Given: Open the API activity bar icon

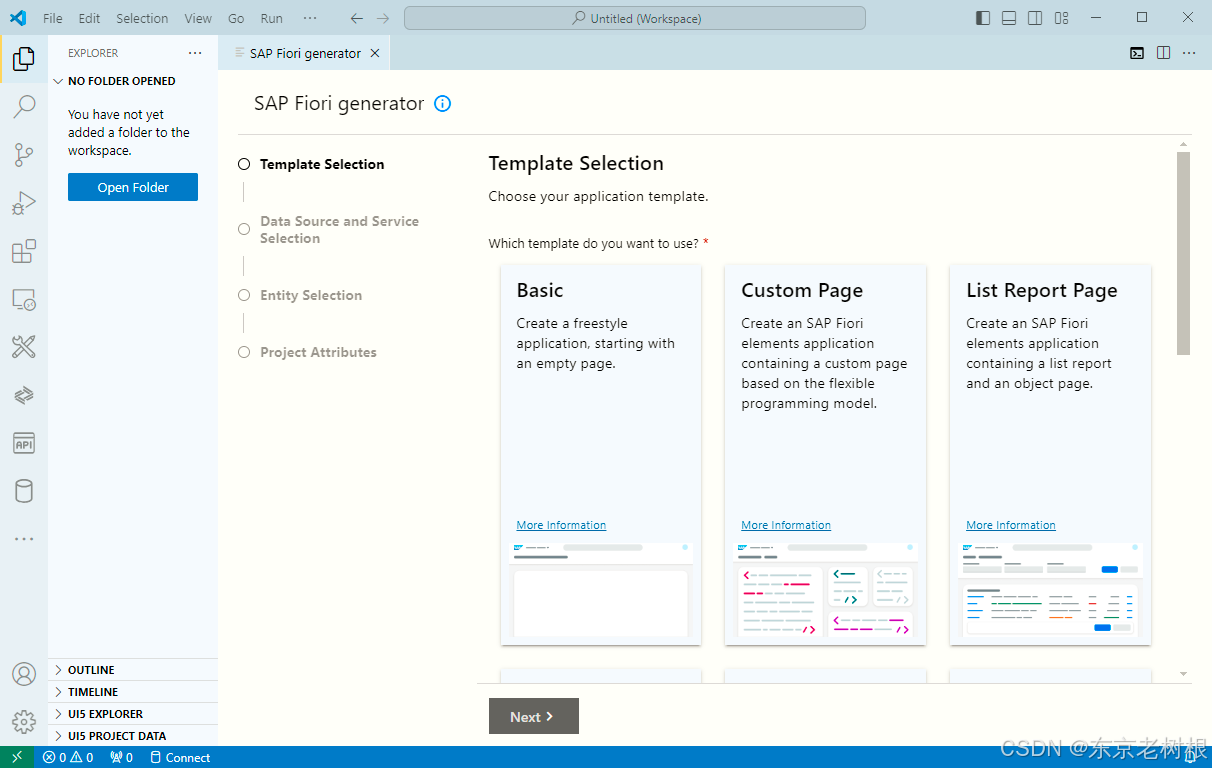Looking at the screenshot, I should [24, 443].
